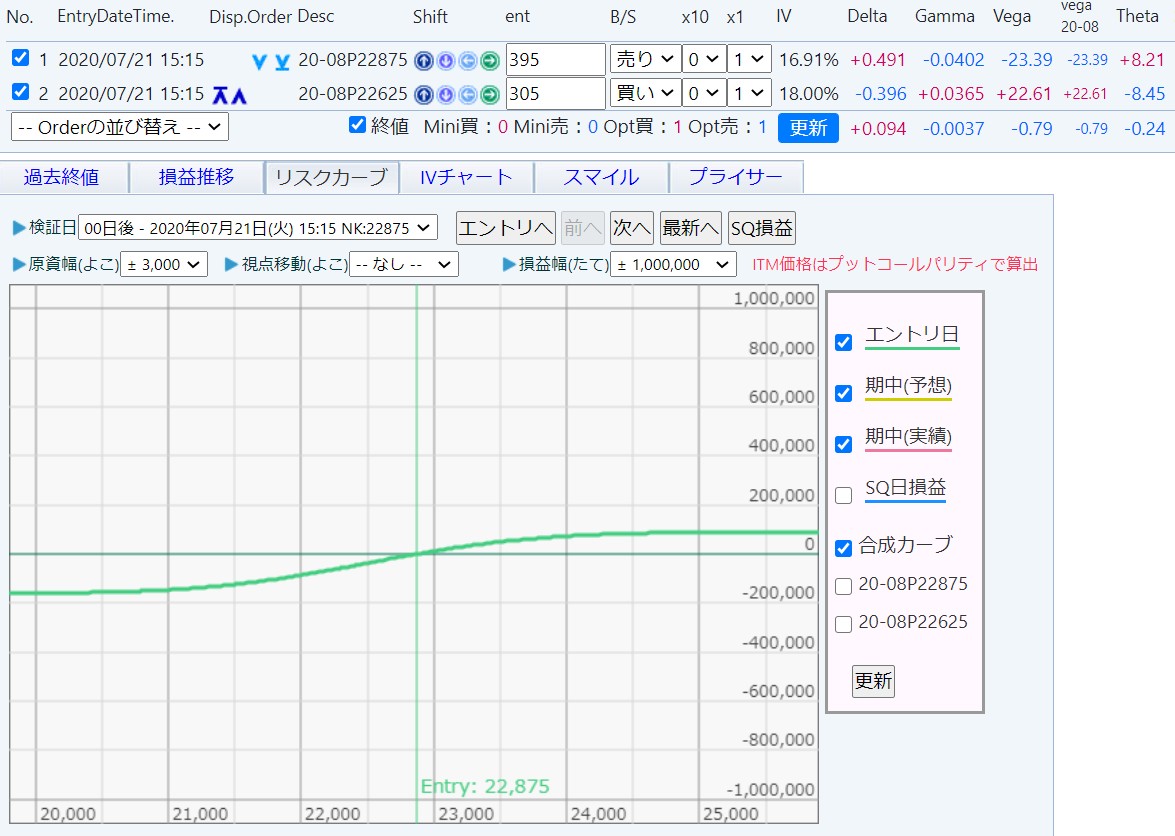The width and height of the screenshot is (1175, 836).
Task: Open B/S dropdown showing 買い
Action: pyautogui.click(x=645, y=93)
